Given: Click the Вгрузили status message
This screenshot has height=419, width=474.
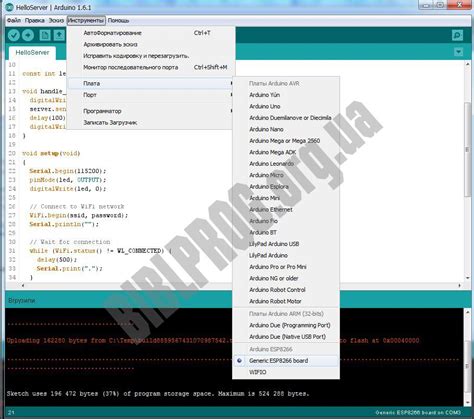Looking at the screenshot, I should pos(22,300).
